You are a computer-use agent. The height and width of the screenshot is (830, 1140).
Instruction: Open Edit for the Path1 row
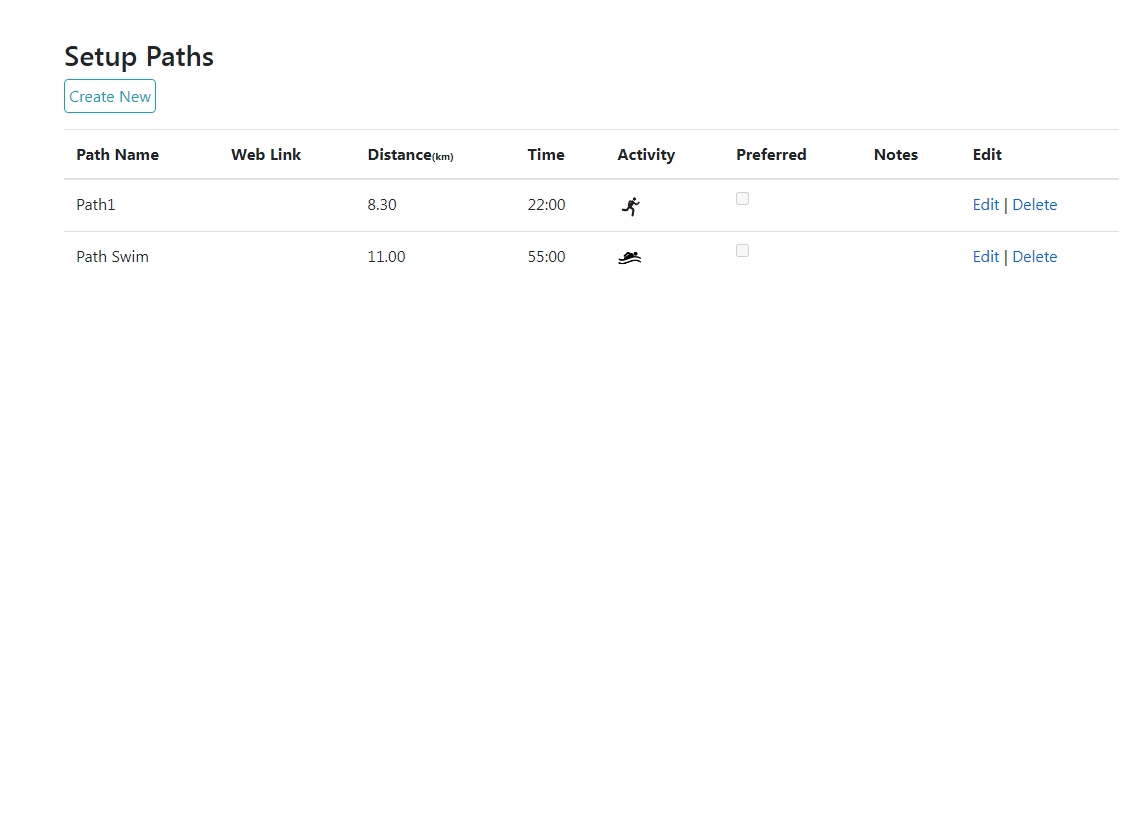985,205
